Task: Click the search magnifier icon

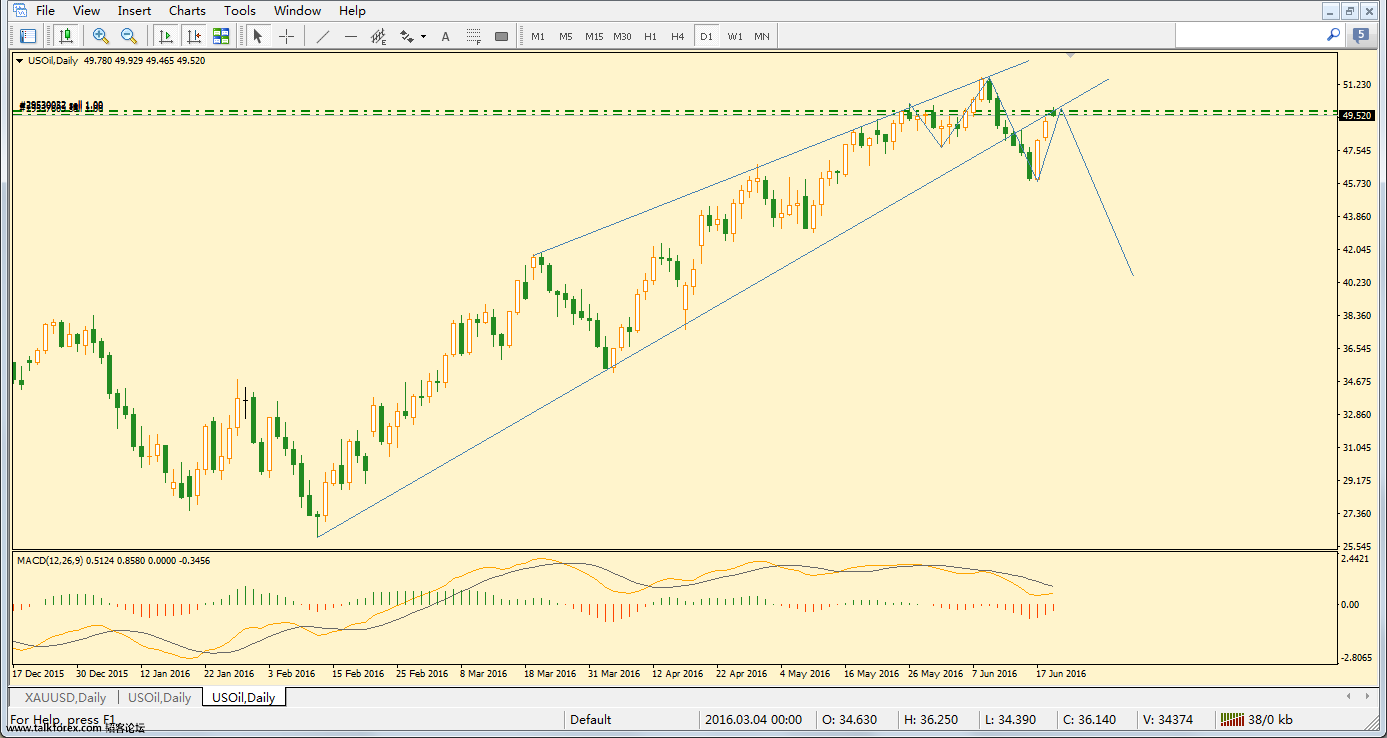Action: click(x=1333, y=34)
